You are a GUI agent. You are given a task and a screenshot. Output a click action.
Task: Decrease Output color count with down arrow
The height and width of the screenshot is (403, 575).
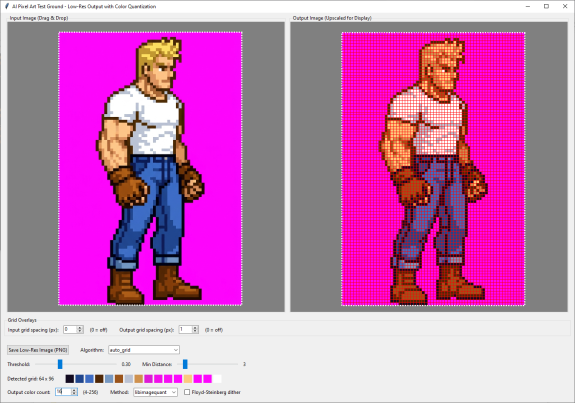coord(74,394)
